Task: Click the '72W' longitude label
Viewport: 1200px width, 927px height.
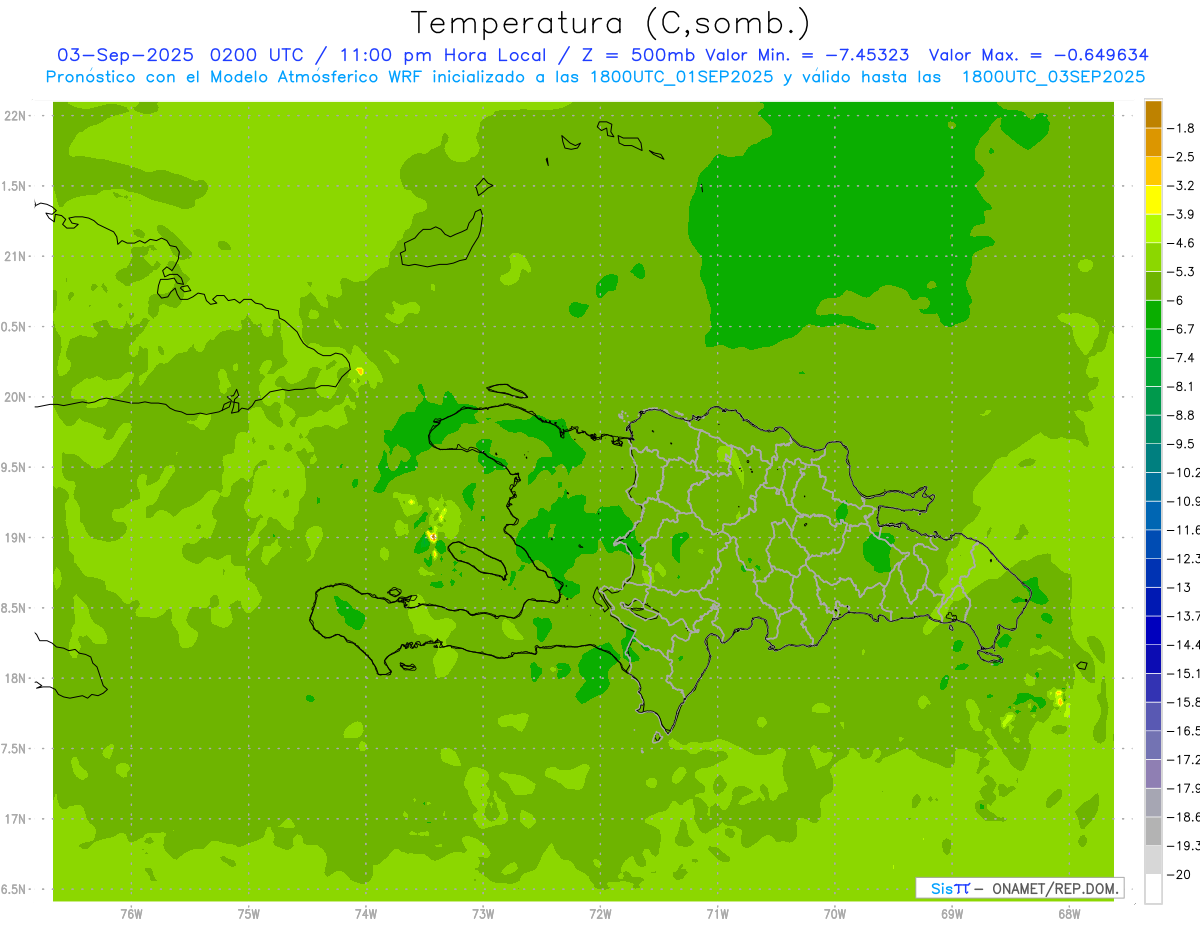Action: coord(600,914)
